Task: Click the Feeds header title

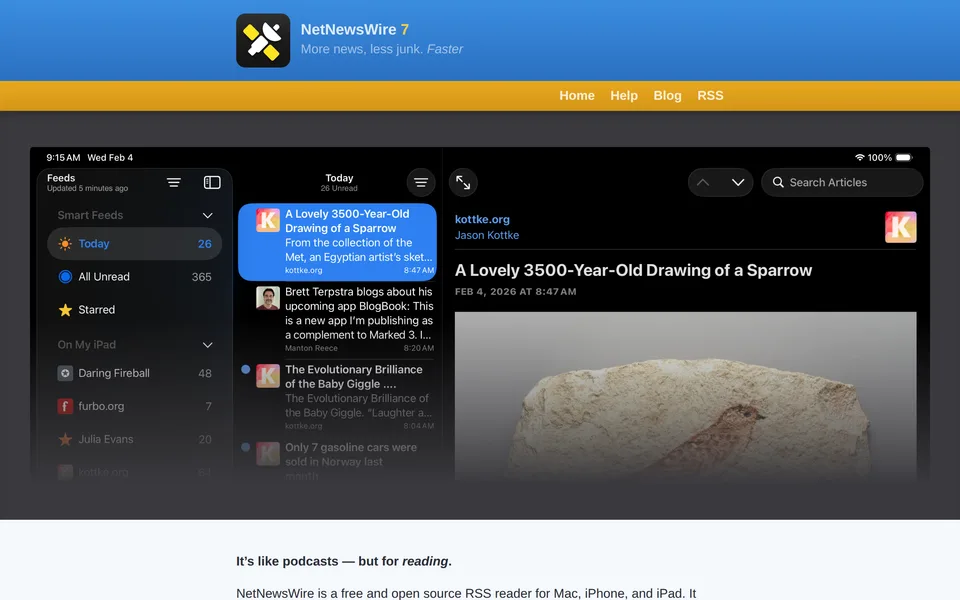Action: pos(61,178)
